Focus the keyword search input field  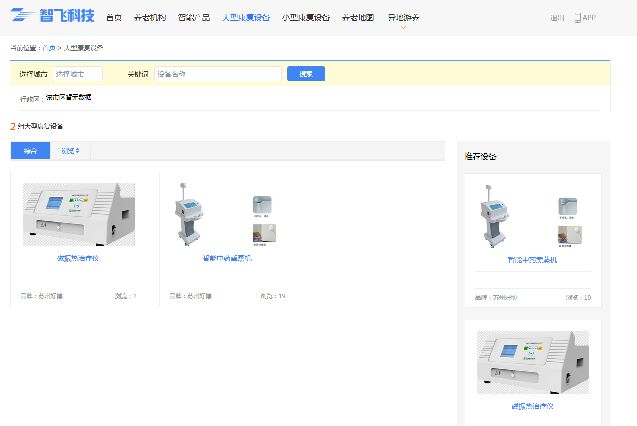click(218, 74)
